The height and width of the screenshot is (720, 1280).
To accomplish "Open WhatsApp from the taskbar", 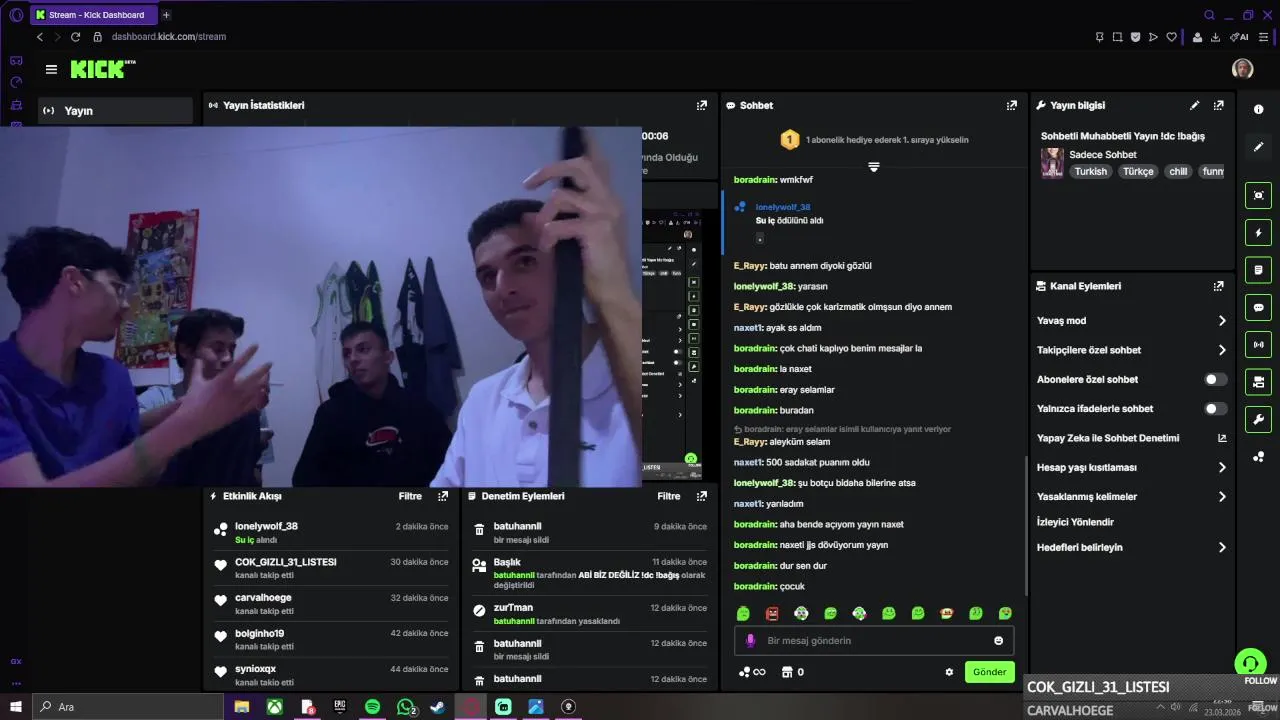I will (x=406, y=707).
